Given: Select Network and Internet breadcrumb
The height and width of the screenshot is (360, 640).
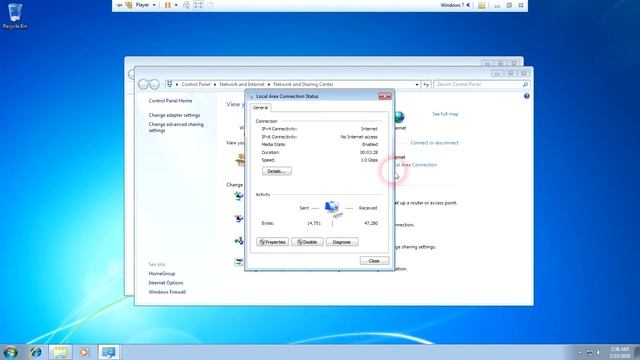Looking at the screenshot, I should point(242,84).
